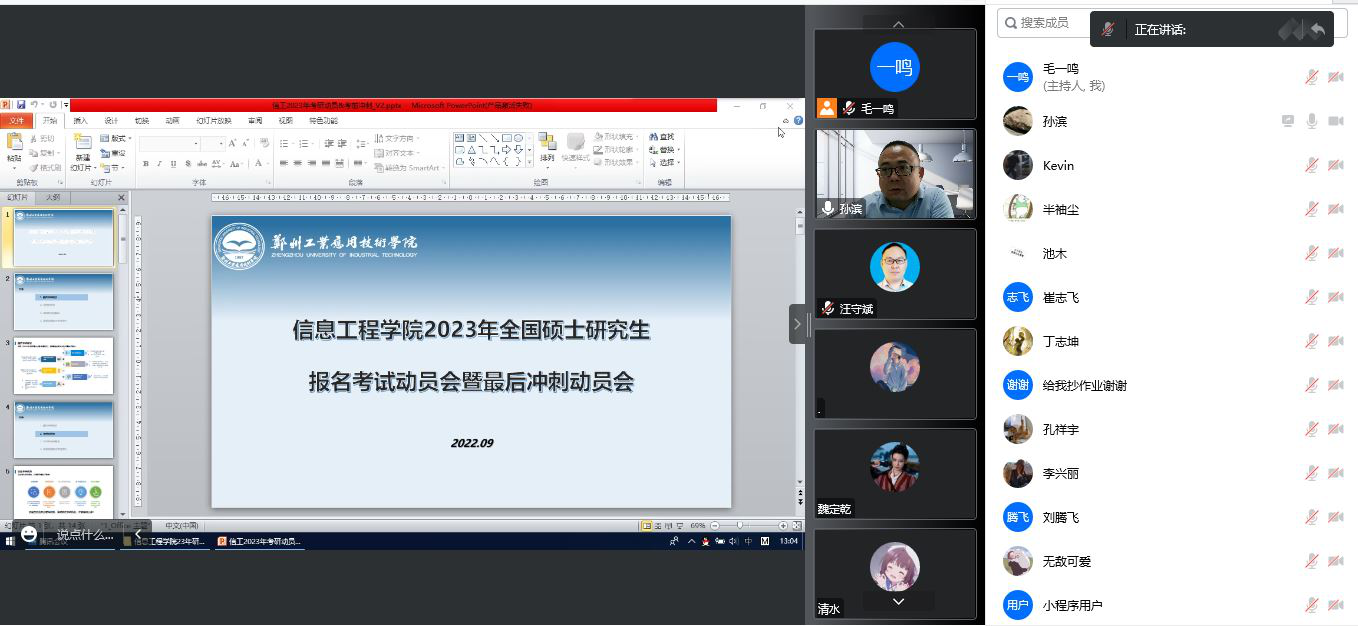1358x626 pixels.
Task: Click the return arrow in speaking bar
Action: 1317,30
